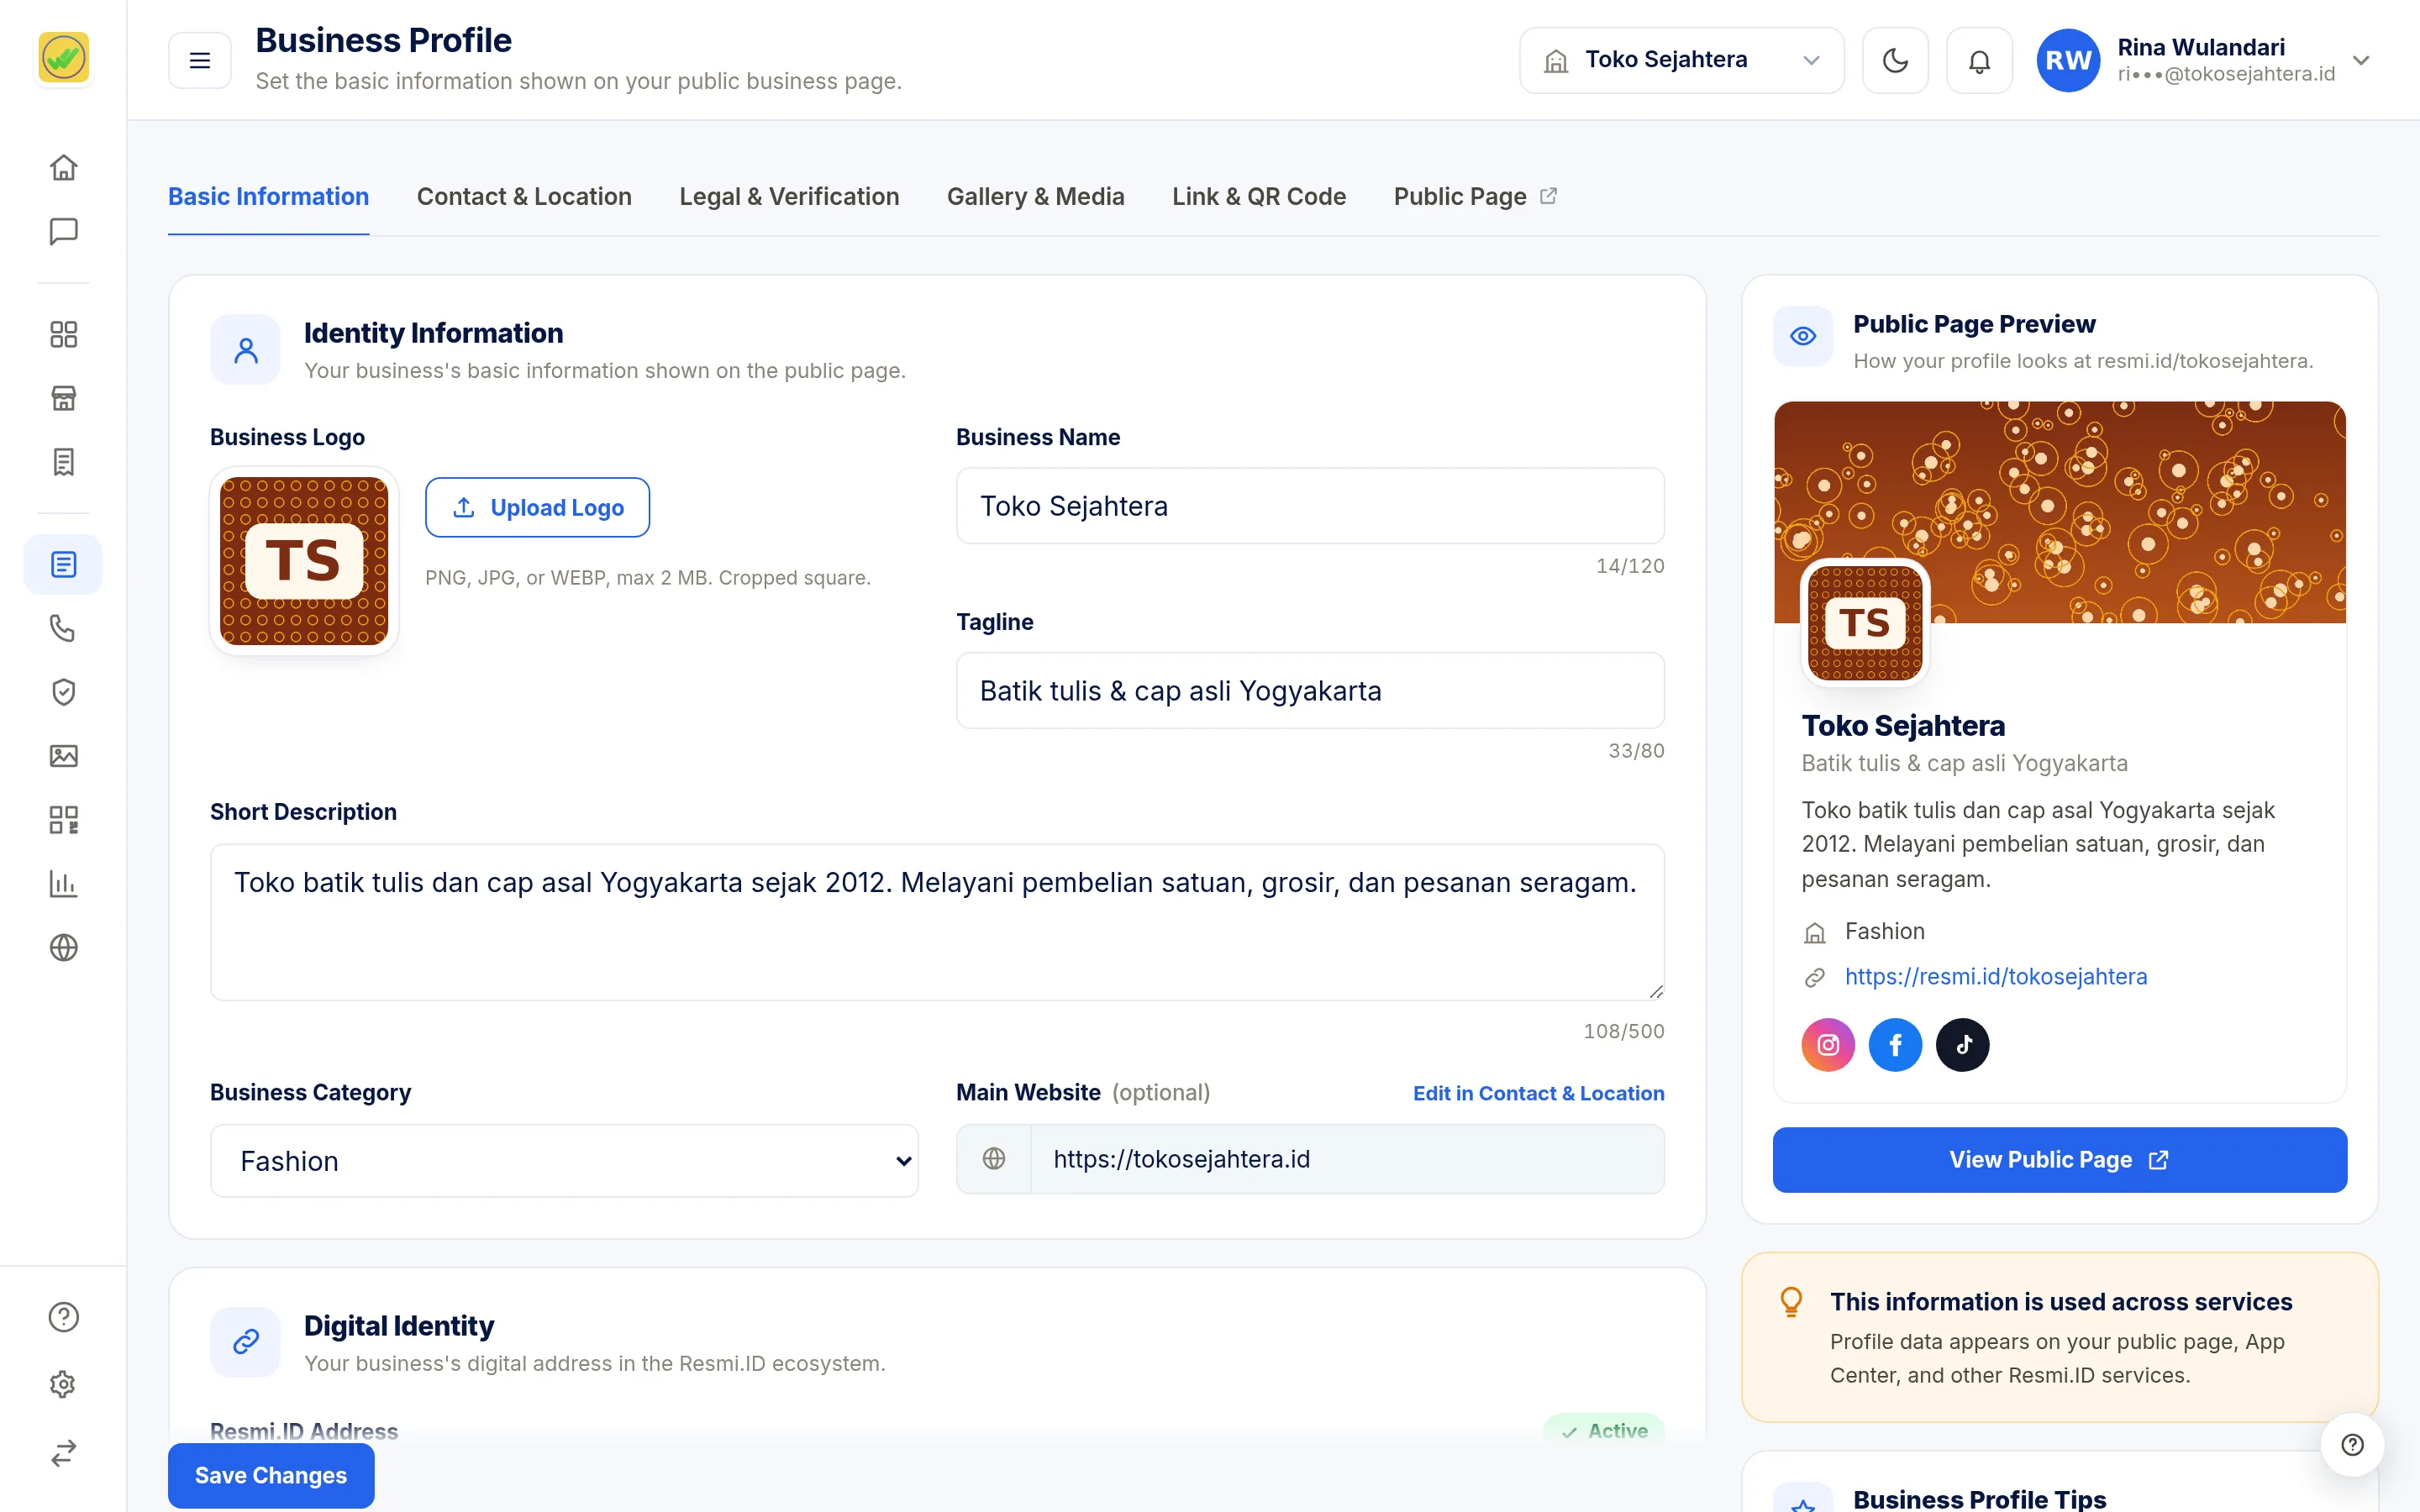Screen dimensions: 2420x1512
Task: Click the Edit in Contact & Location link
Action: click(x=1538, y=1093)
